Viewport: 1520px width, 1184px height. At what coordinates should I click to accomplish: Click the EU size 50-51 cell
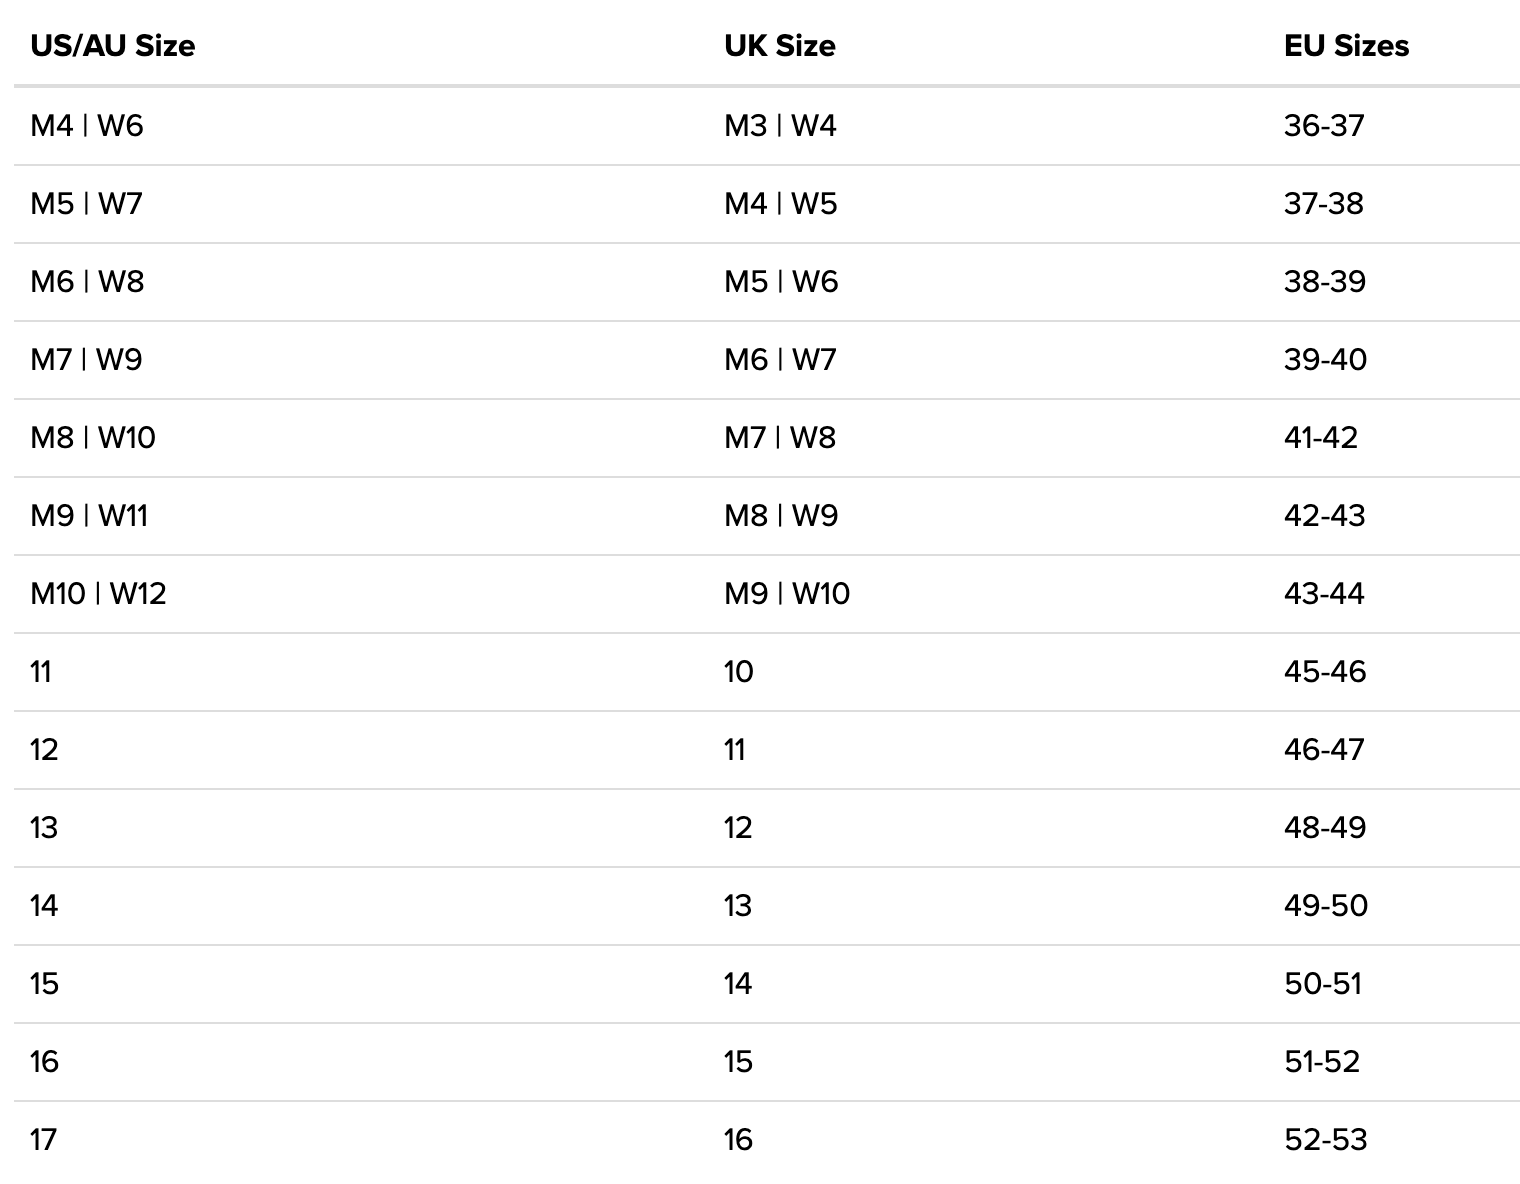pyautogui.click(x=1323, y=984)
